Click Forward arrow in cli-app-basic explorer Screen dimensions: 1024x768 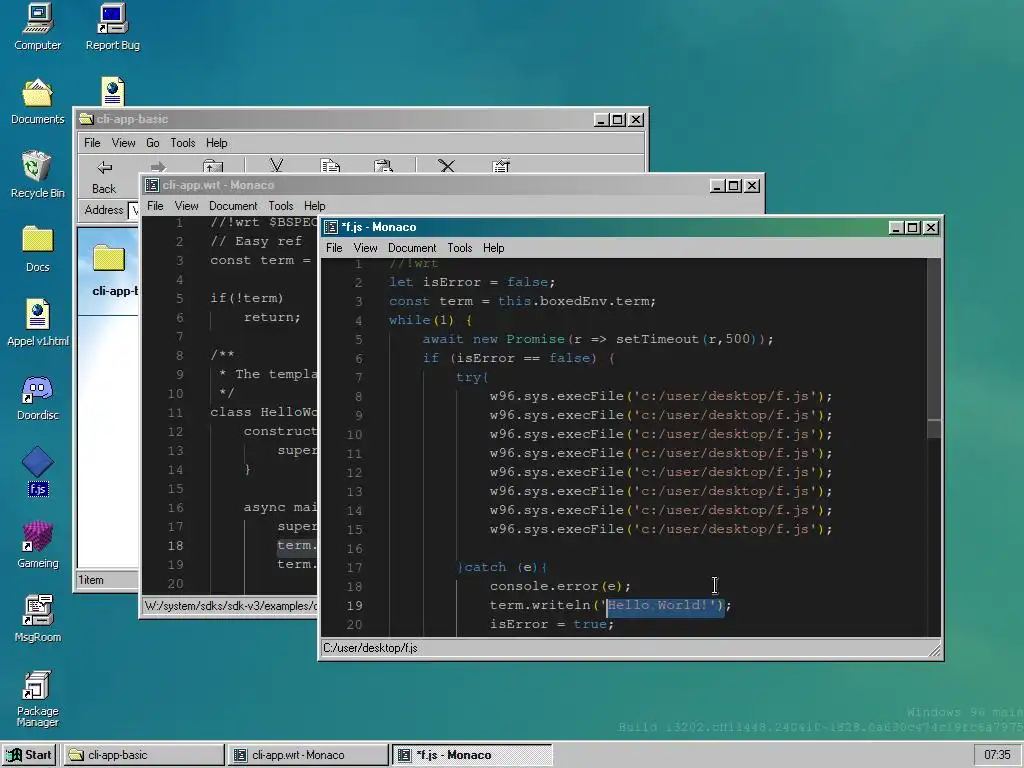click(x=157, y=167)
